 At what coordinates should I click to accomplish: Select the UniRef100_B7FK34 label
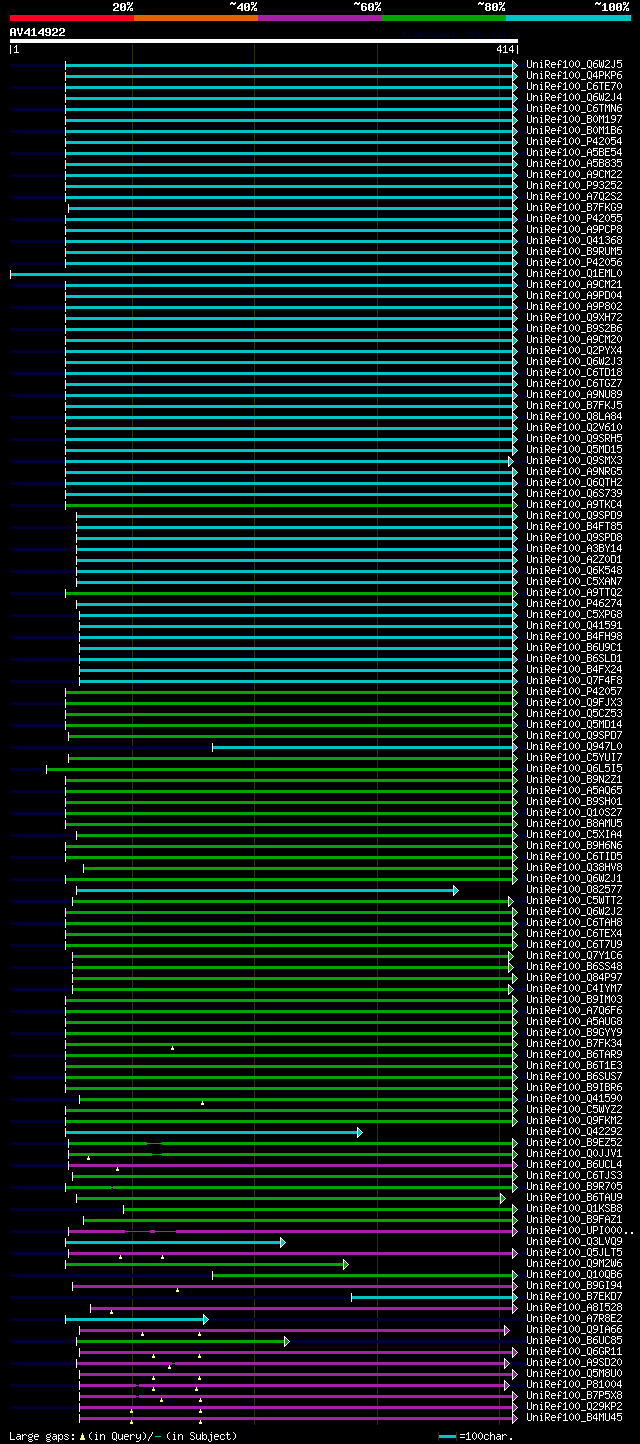574,1043
